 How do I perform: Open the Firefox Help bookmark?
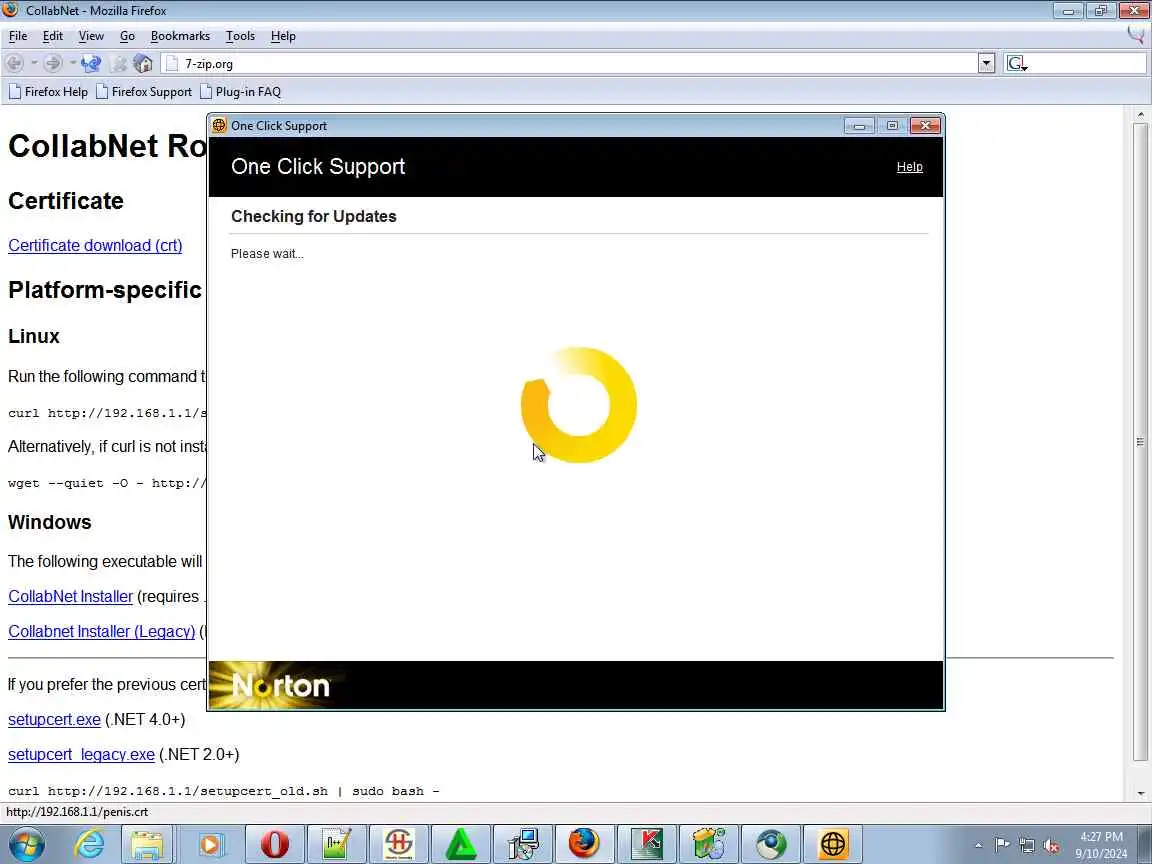pyautogui.click(x=48, y=92)
